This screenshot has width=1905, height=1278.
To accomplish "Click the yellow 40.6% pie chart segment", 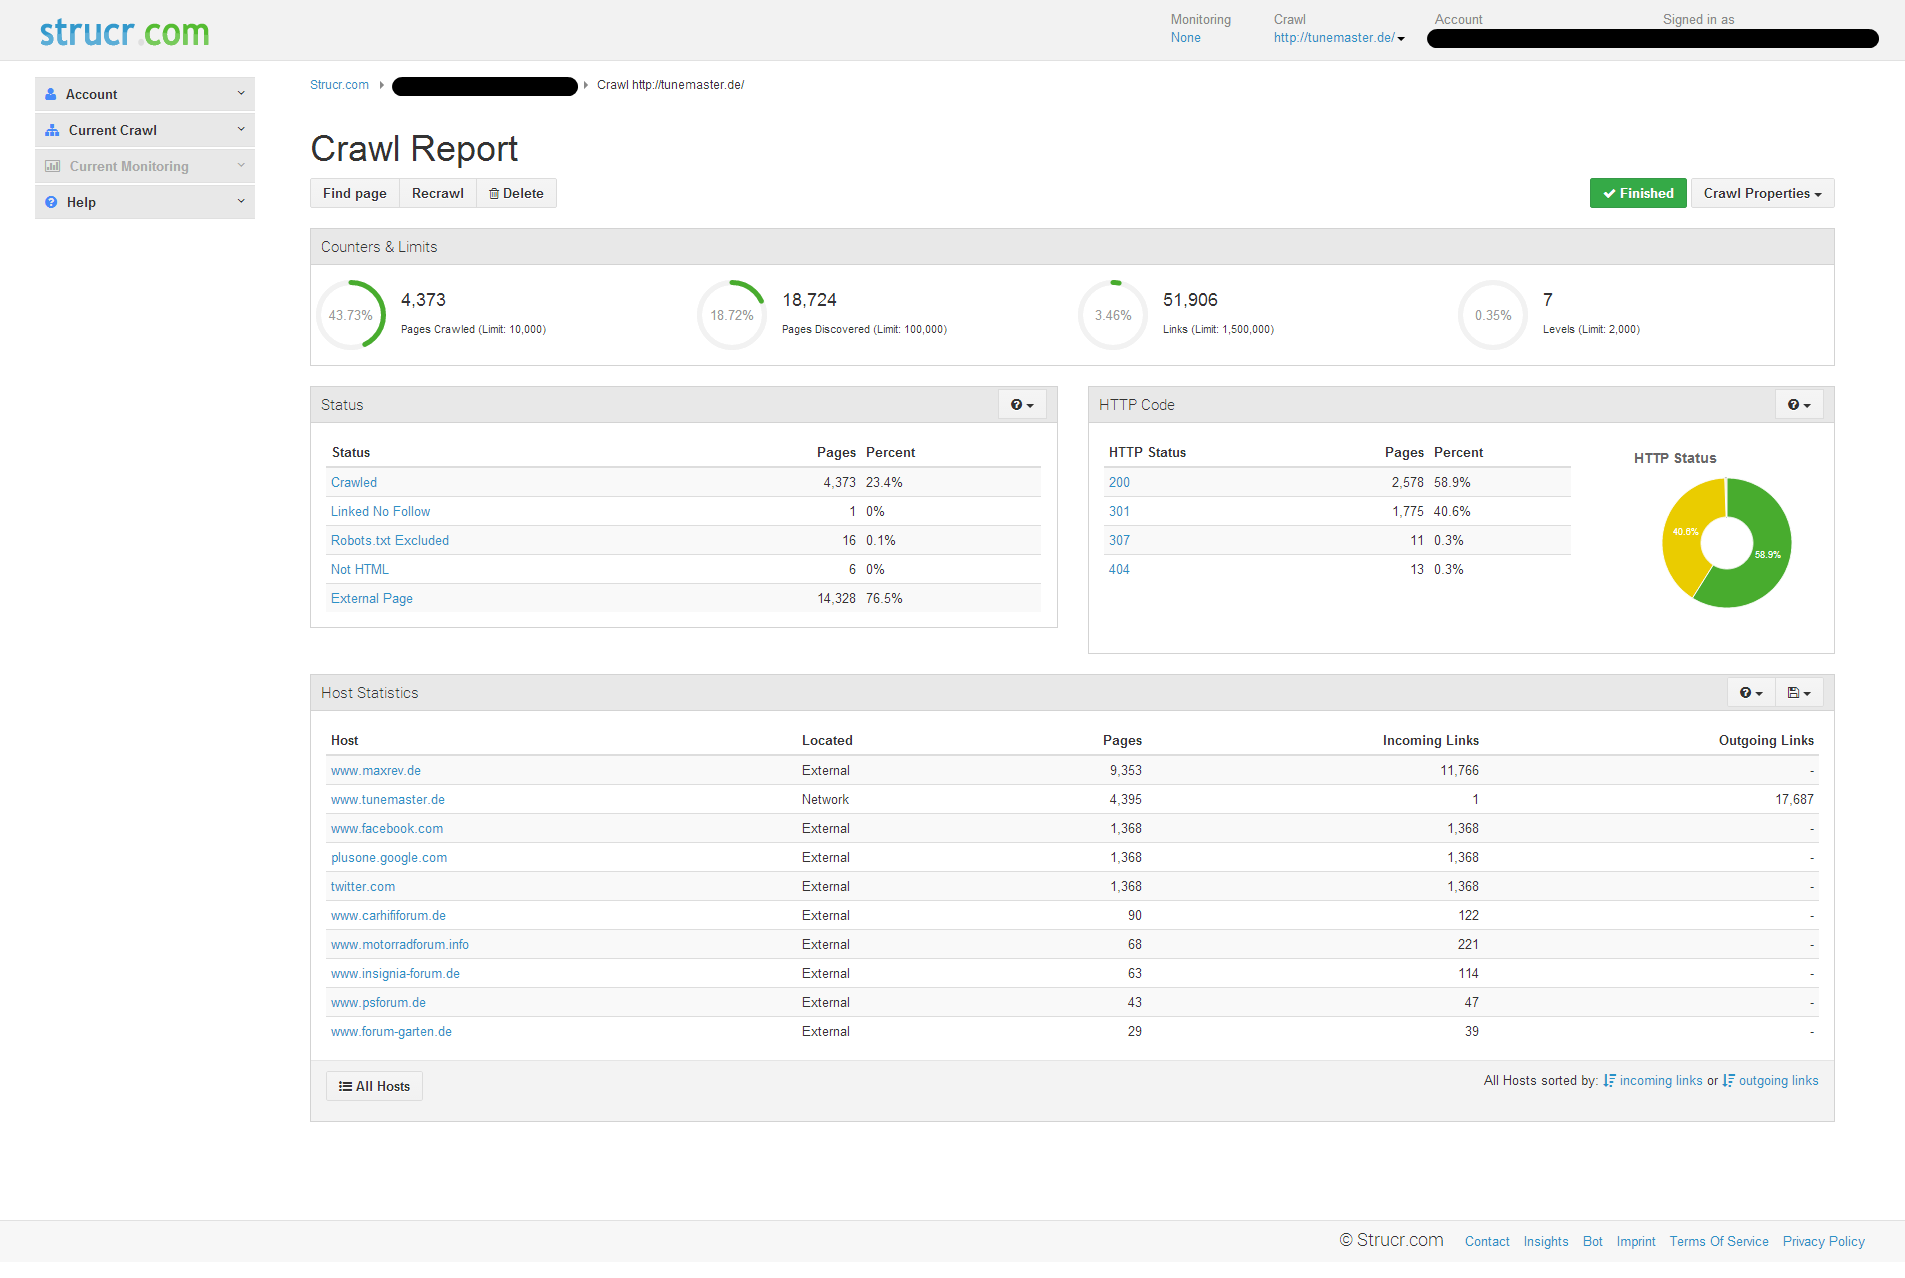I will coord(1686,532).
